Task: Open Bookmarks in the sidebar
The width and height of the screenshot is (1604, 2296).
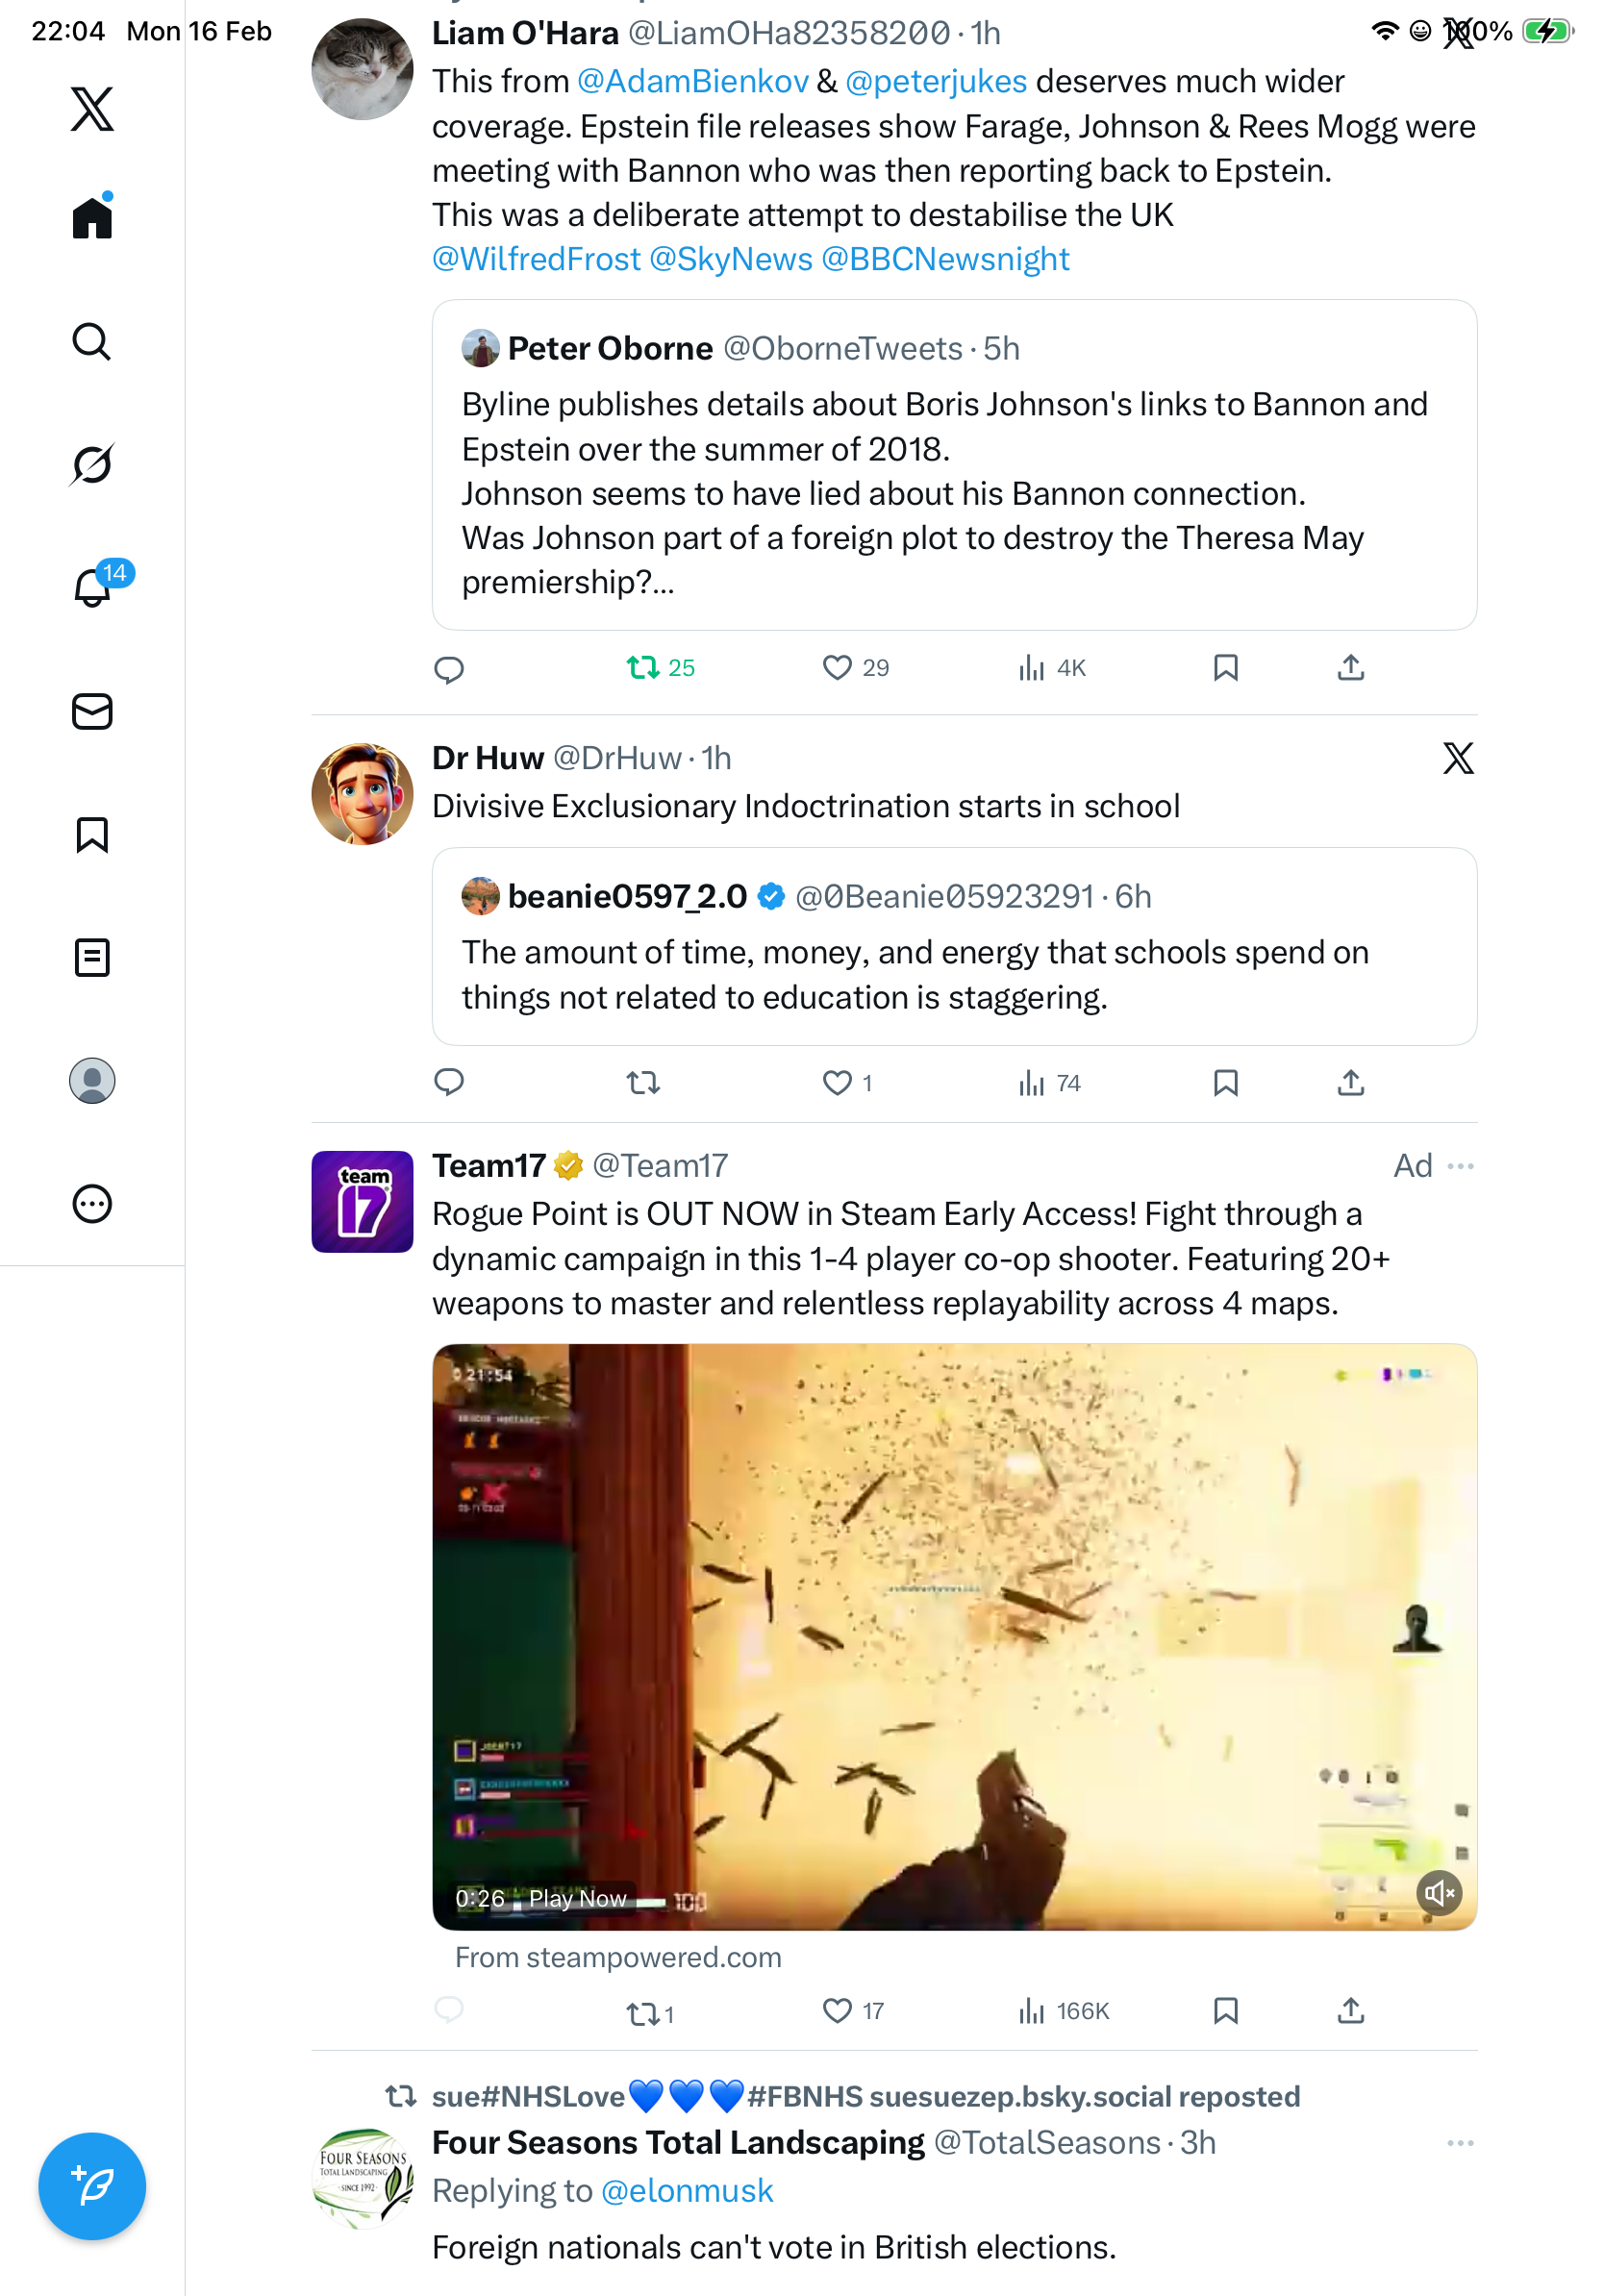Action: 92,834
